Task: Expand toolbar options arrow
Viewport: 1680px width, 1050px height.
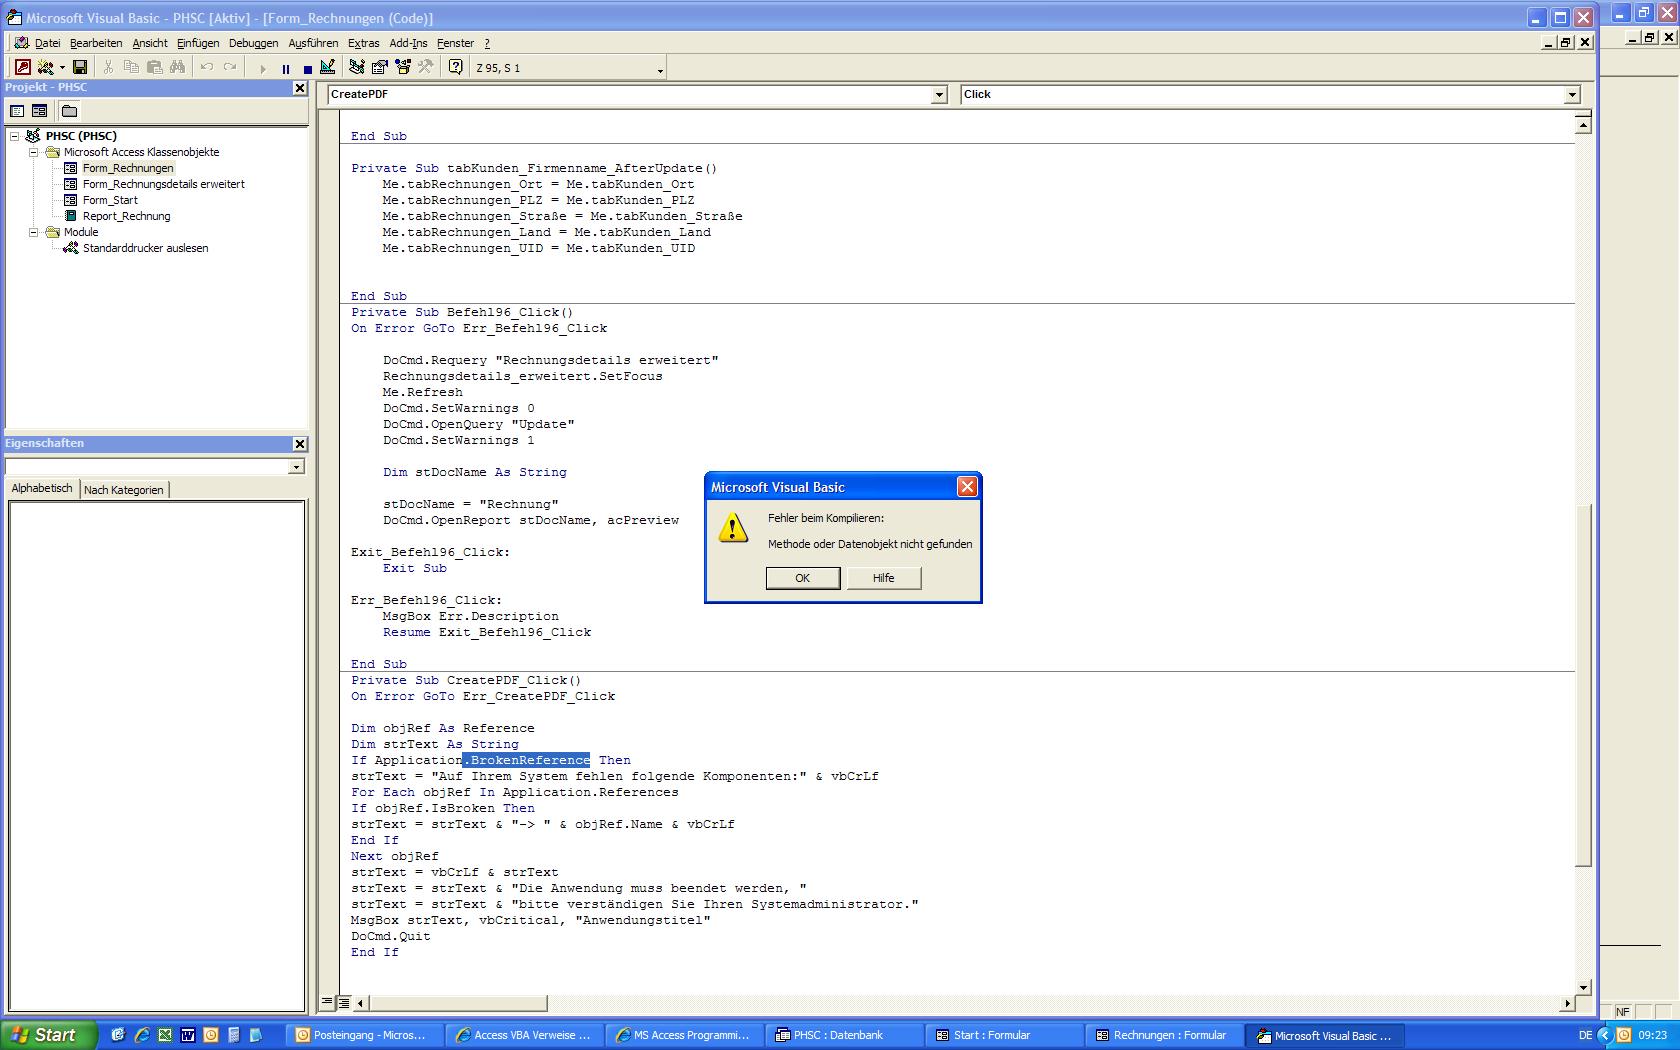Action: tap(660, 70)
